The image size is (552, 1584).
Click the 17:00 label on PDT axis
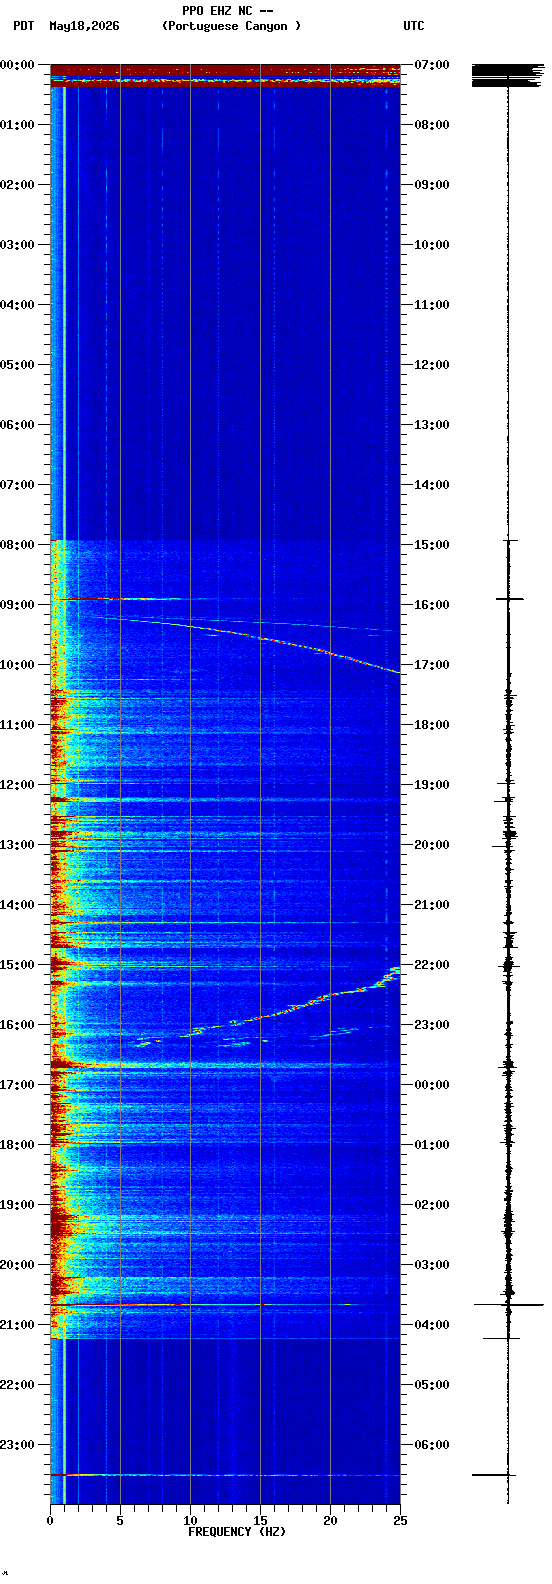[x=17, y=1084]
